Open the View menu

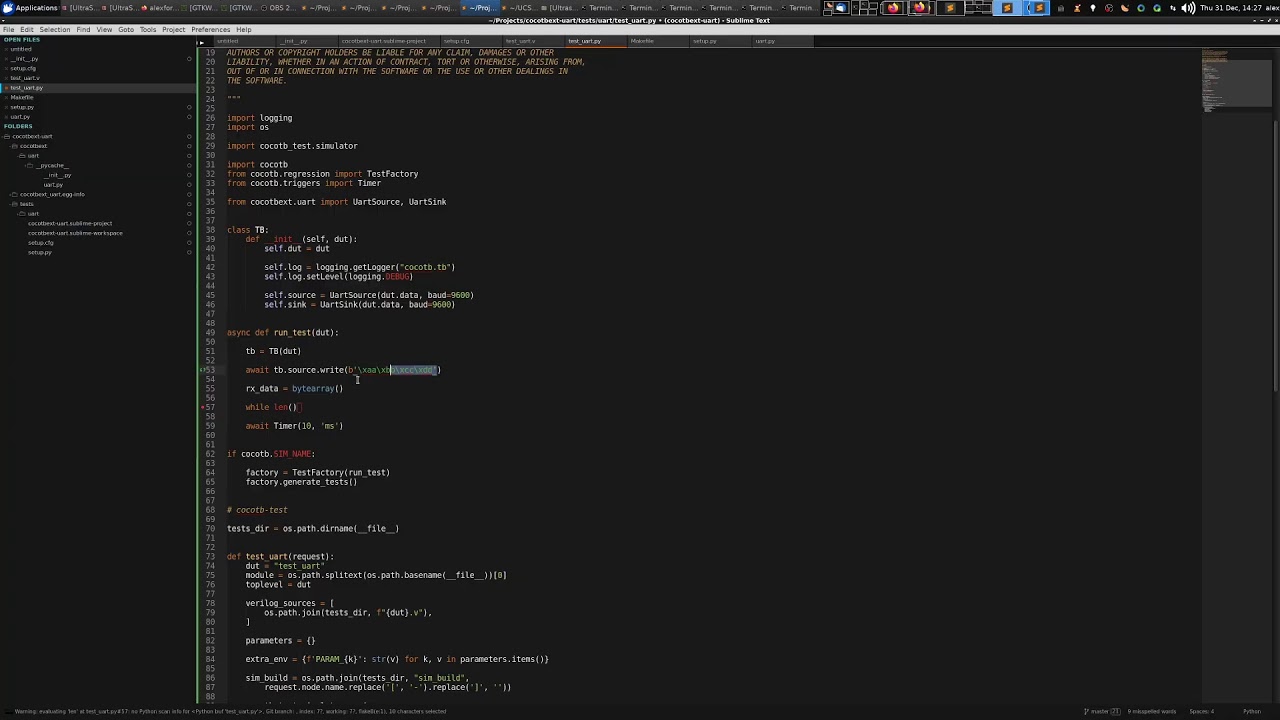pos(104,29)
